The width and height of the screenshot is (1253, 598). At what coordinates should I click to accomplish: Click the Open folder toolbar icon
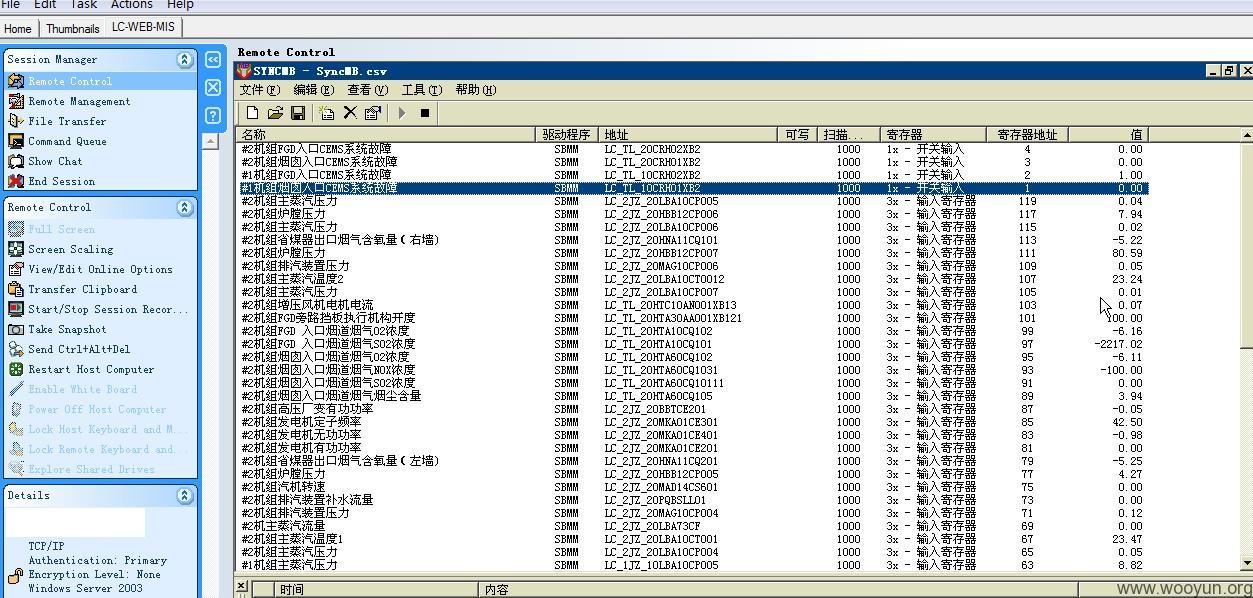point(275,113)
